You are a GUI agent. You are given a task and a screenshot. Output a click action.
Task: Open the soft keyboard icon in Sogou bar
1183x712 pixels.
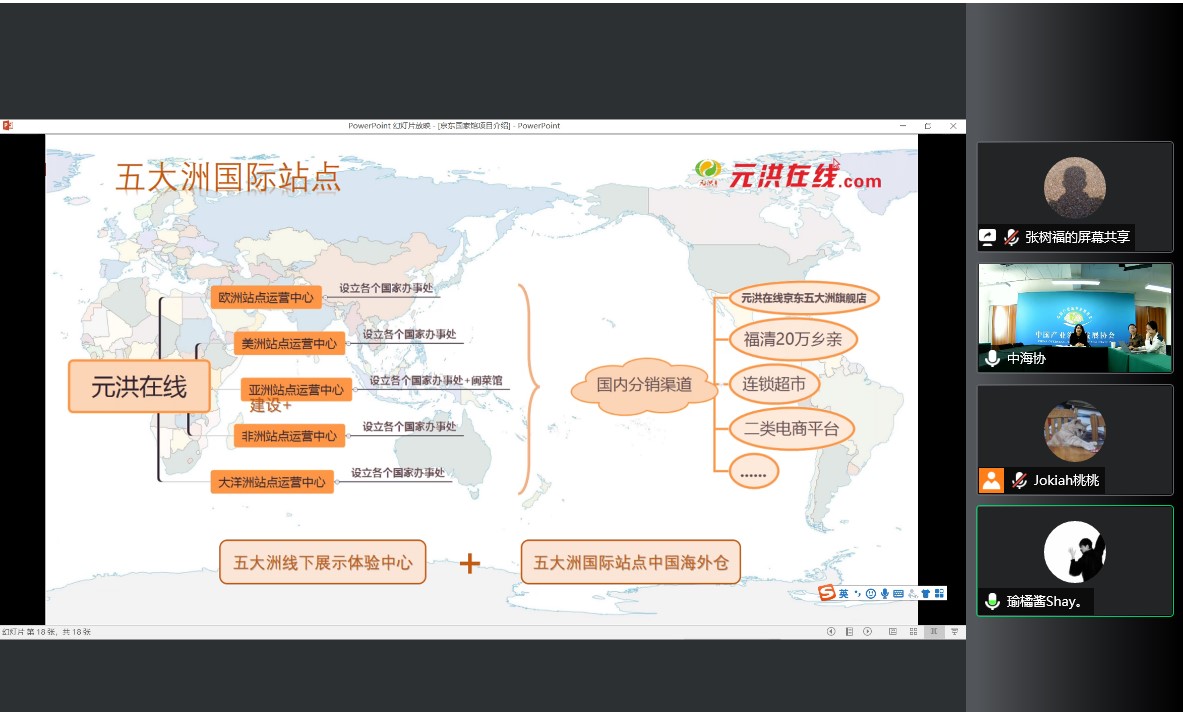click(899, 594)
